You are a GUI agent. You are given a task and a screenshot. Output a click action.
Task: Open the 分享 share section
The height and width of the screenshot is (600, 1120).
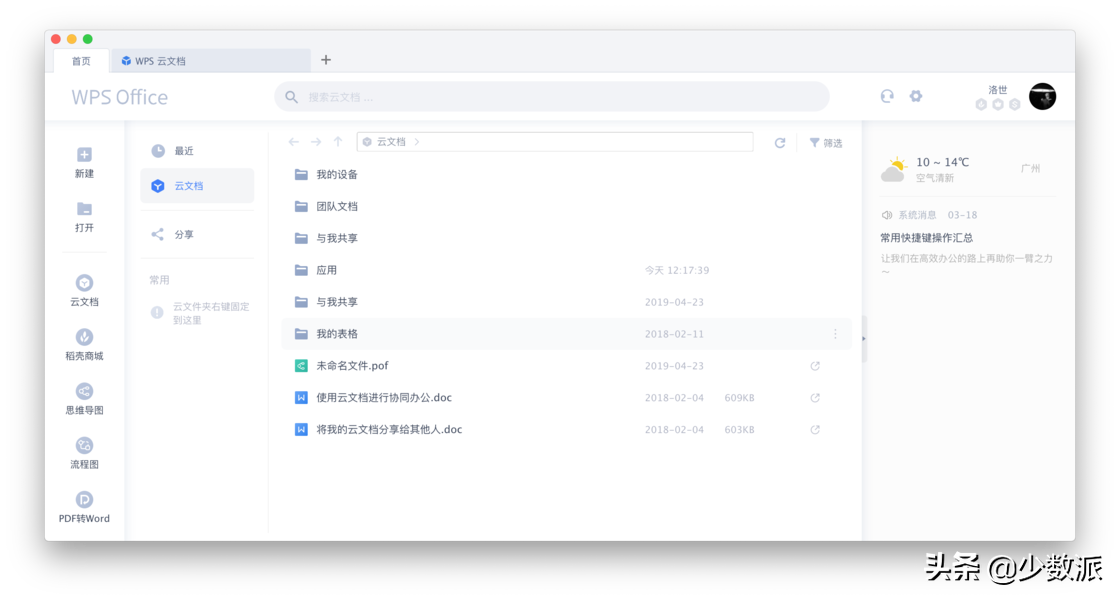197,234
